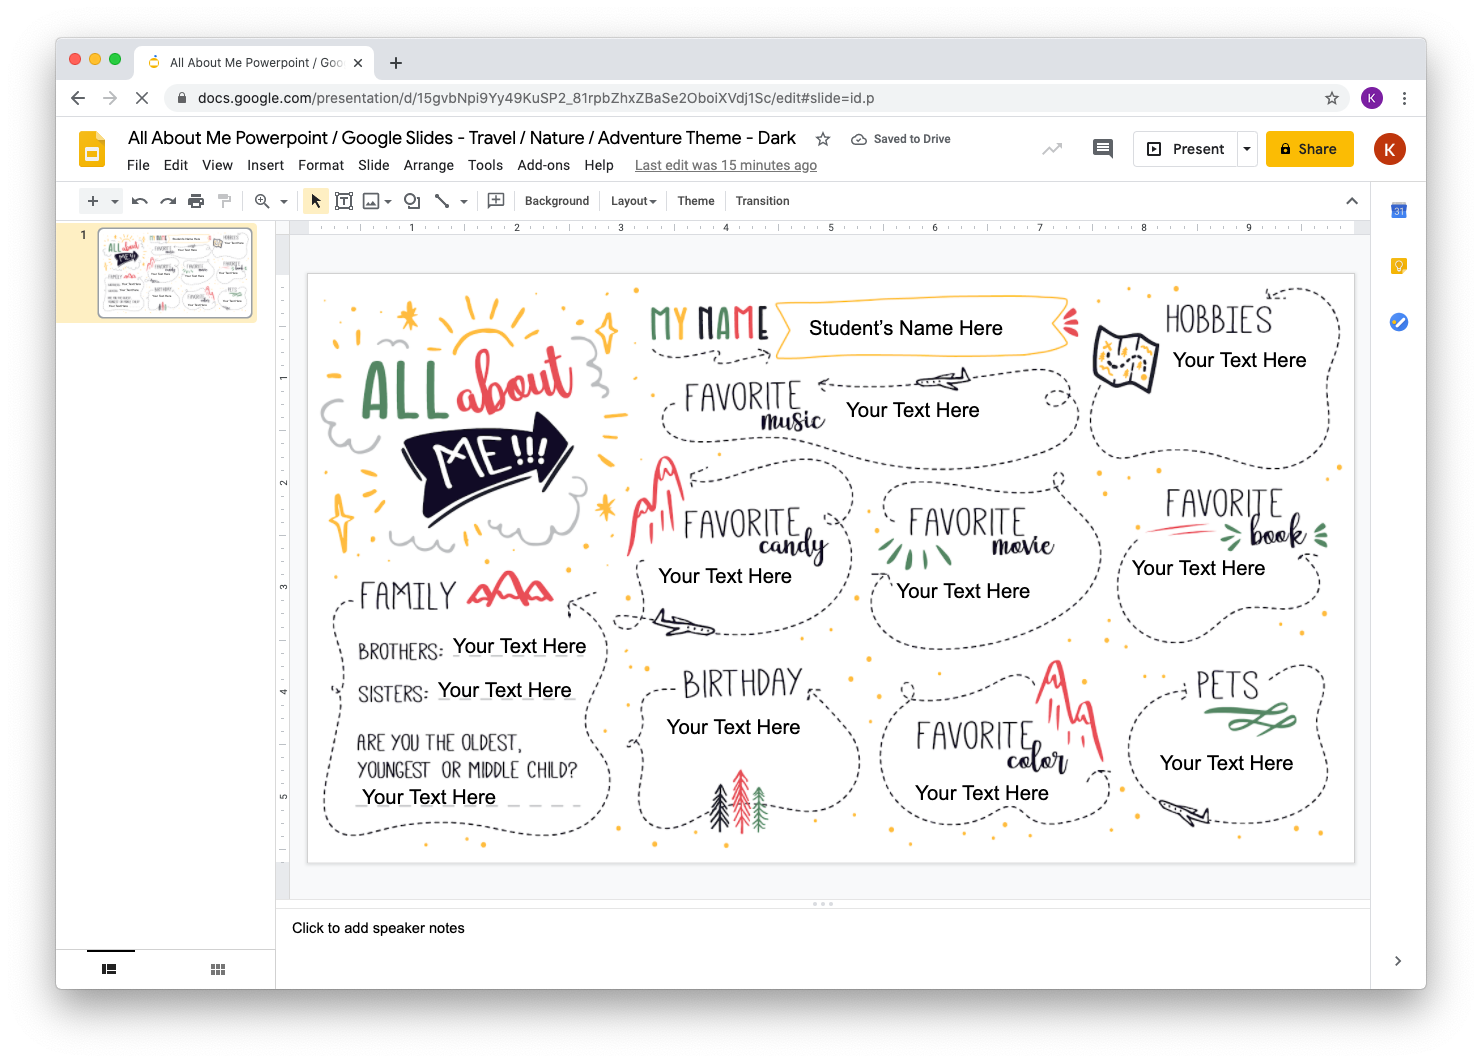Insert a comment using the toolbar icon
Image resolution: width=1482 pixels, height=1063 pixels.
pos(496,200)
